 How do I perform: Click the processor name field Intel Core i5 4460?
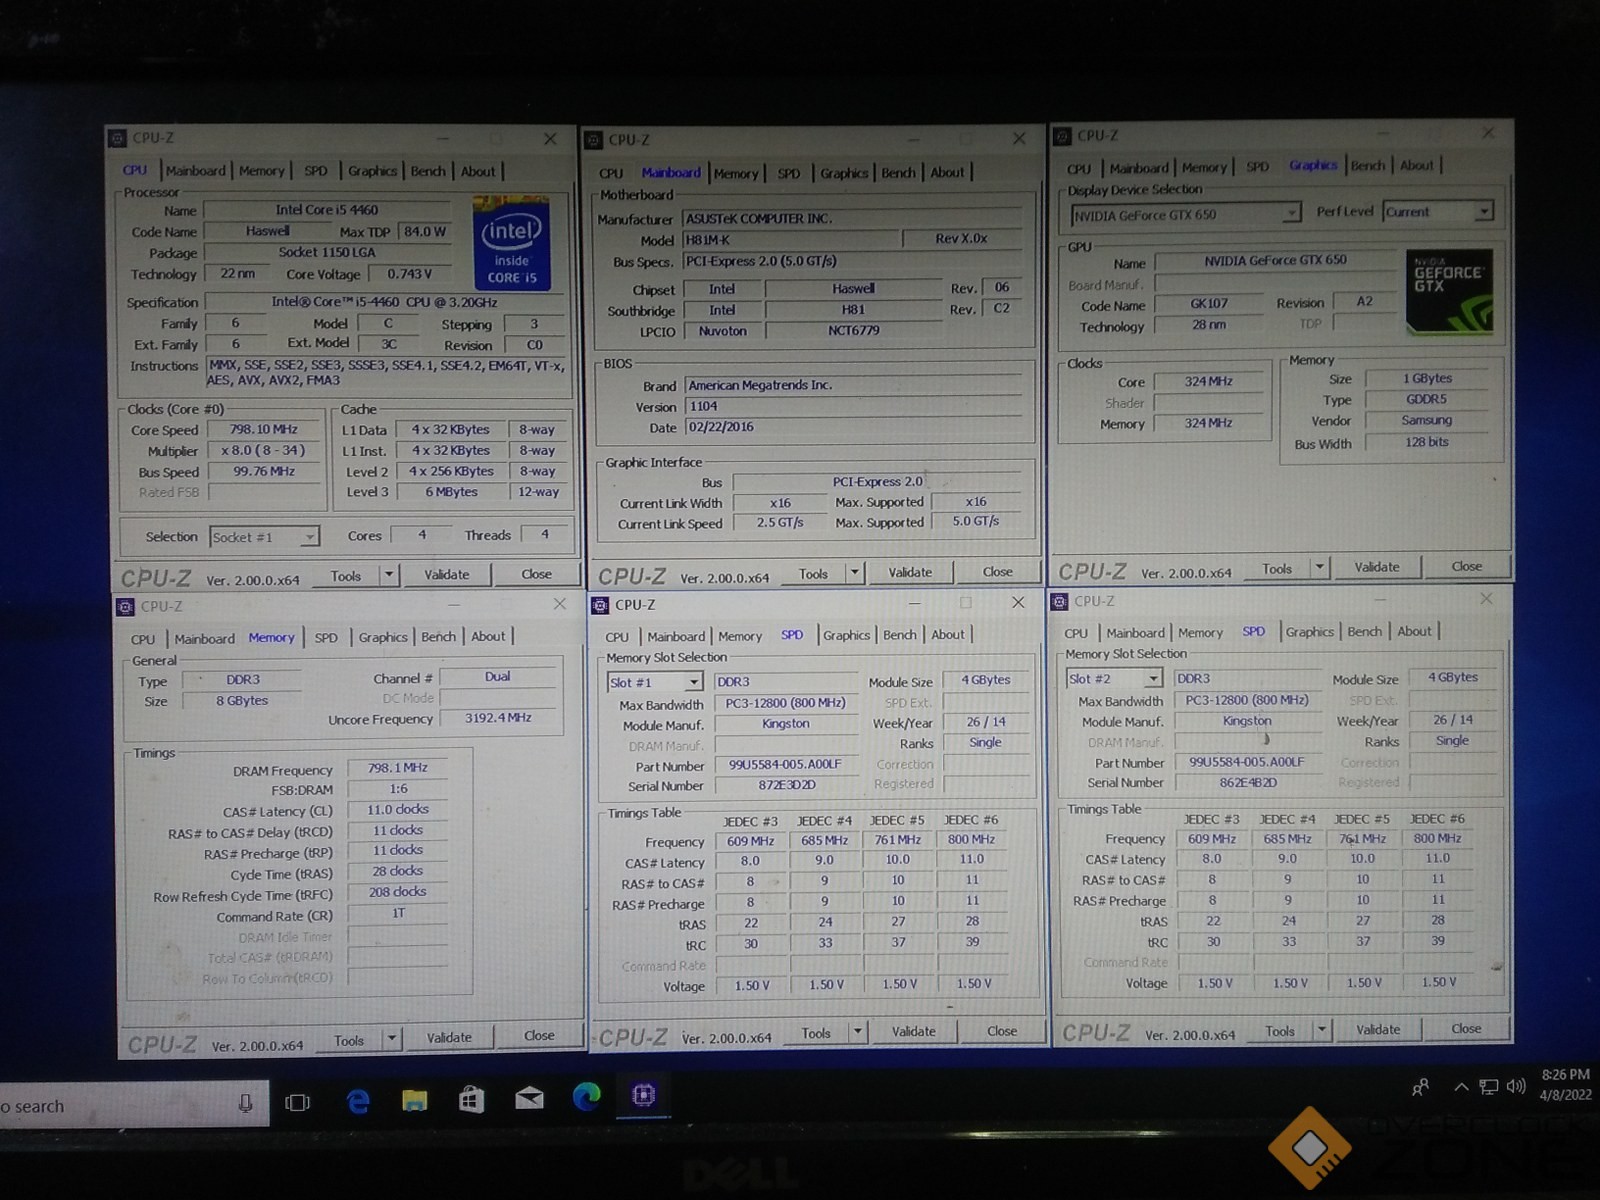[327, 210]
